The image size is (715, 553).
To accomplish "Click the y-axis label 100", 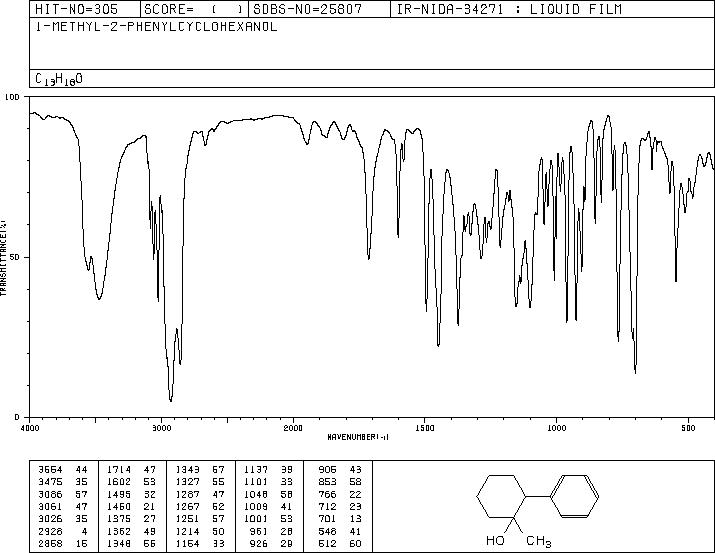I will tap(12, 97).
